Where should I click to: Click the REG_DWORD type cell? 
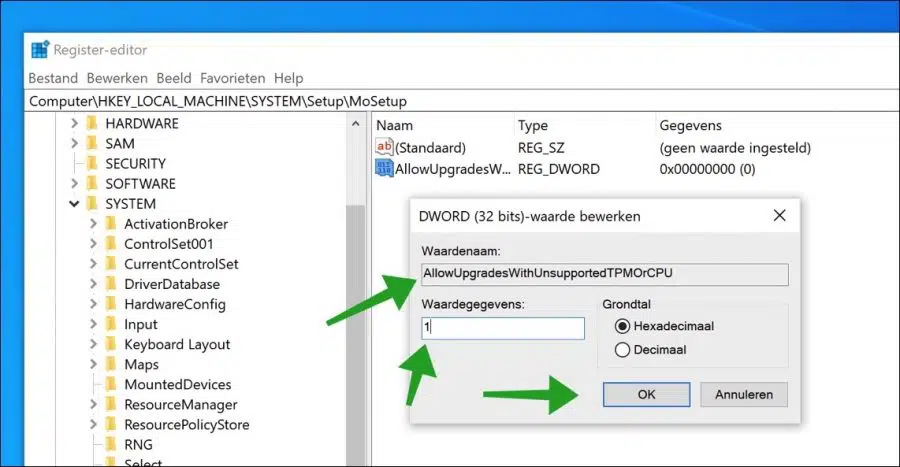558,169
